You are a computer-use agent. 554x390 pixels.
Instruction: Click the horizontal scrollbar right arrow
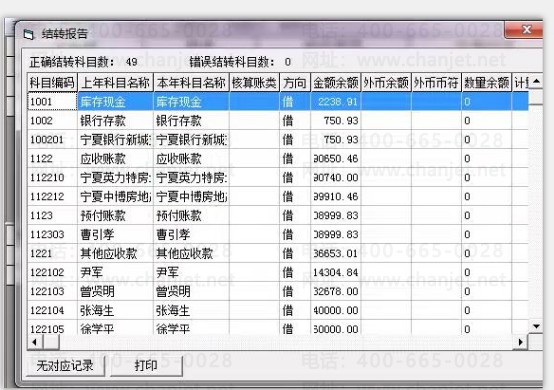(520, 342)
